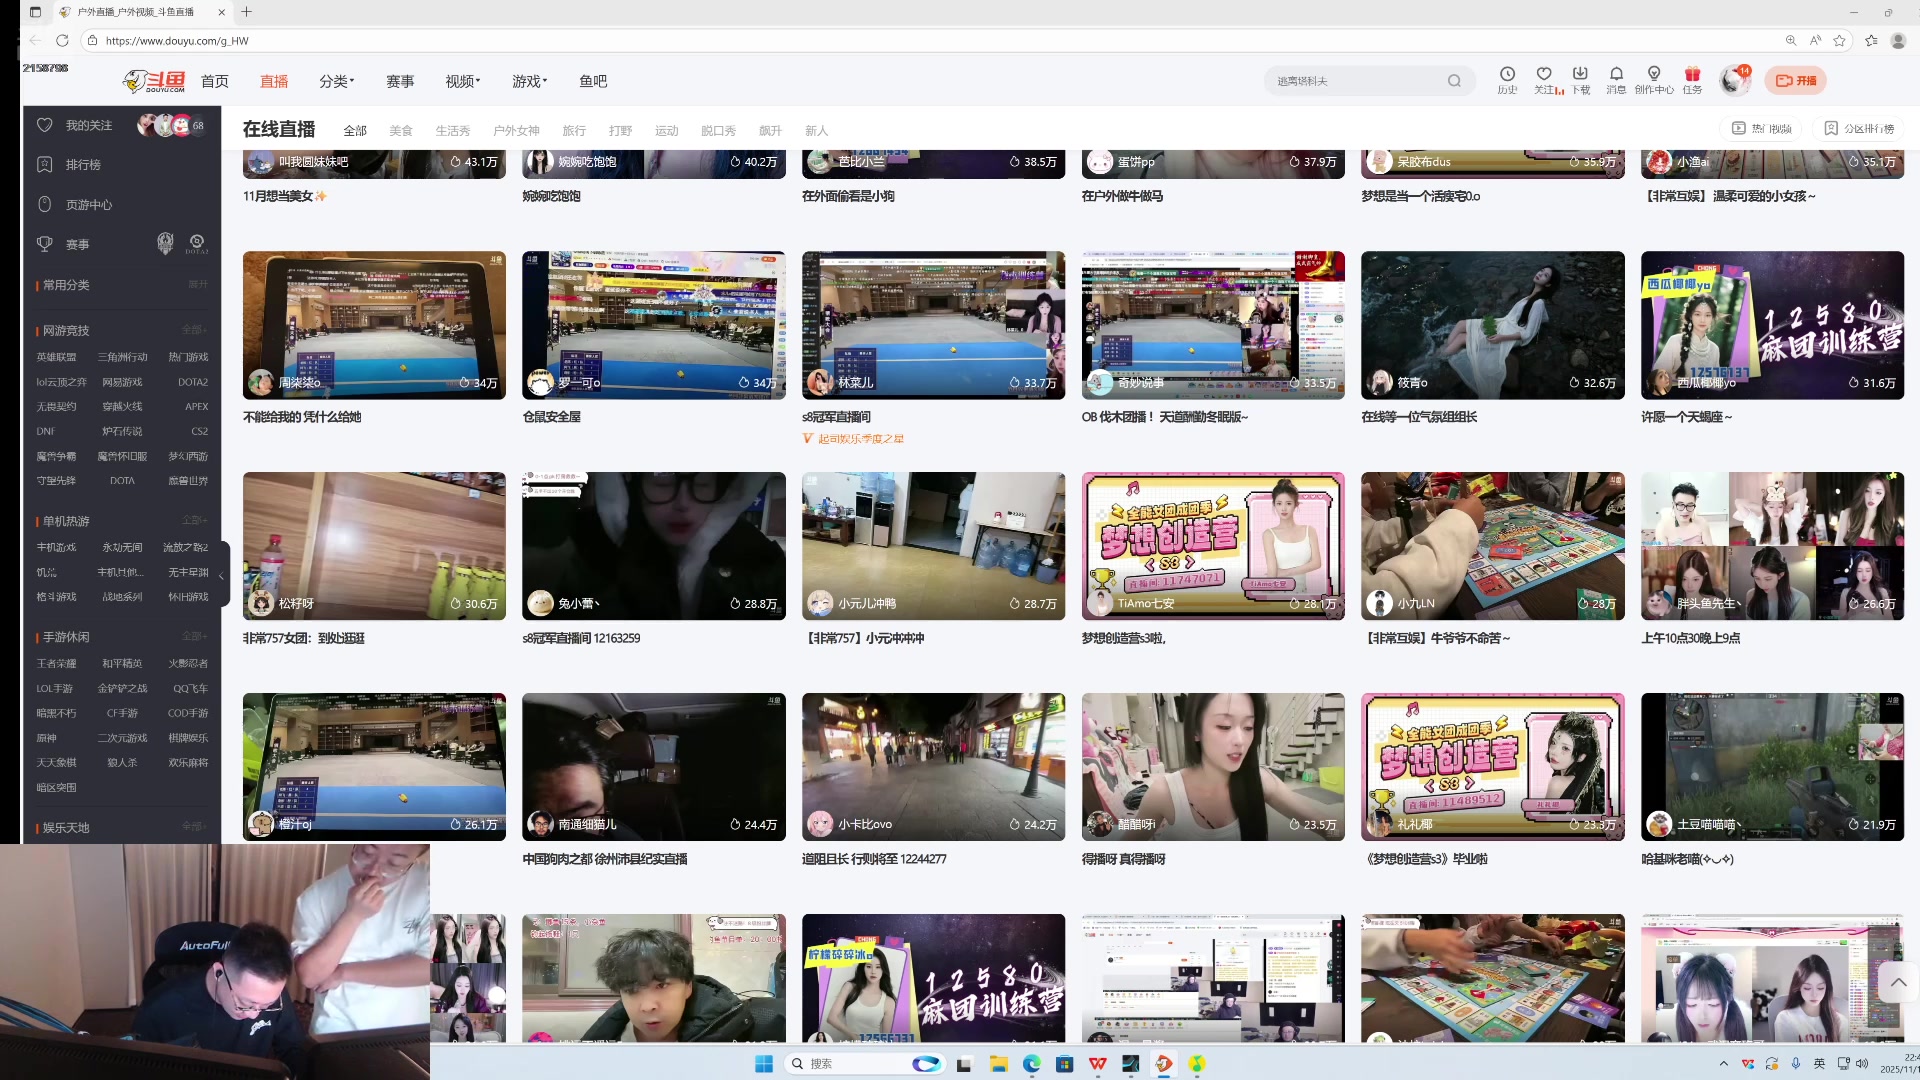The width and height of the screenshot is (1920, 1080).
Task: Click the orange 开播 button
Action: pos(1796,81)
